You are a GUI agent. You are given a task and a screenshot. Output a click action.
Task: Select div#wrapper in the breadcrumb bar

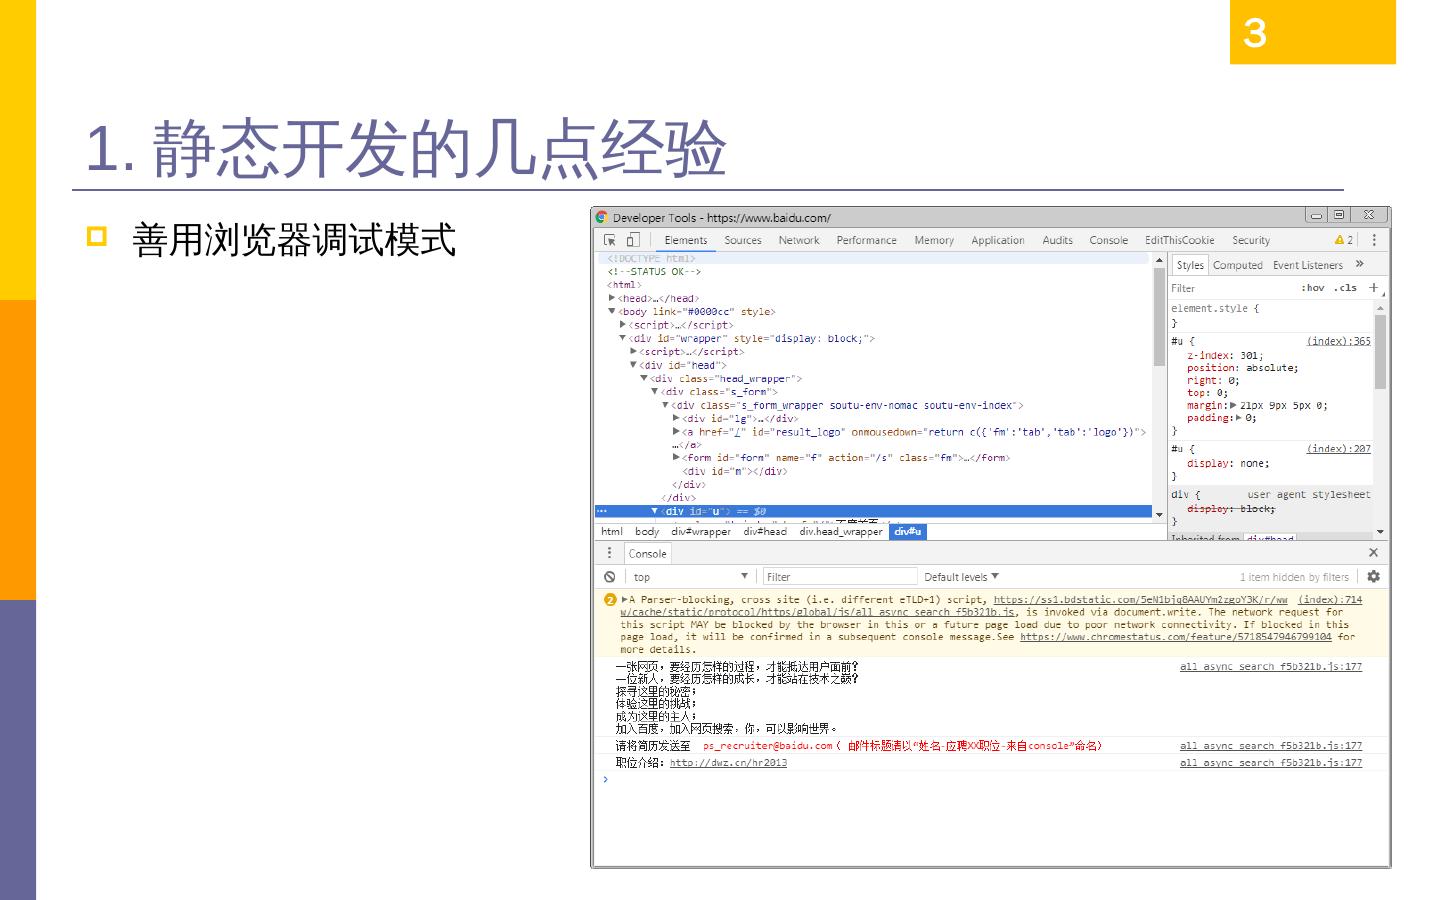point(701,532)
